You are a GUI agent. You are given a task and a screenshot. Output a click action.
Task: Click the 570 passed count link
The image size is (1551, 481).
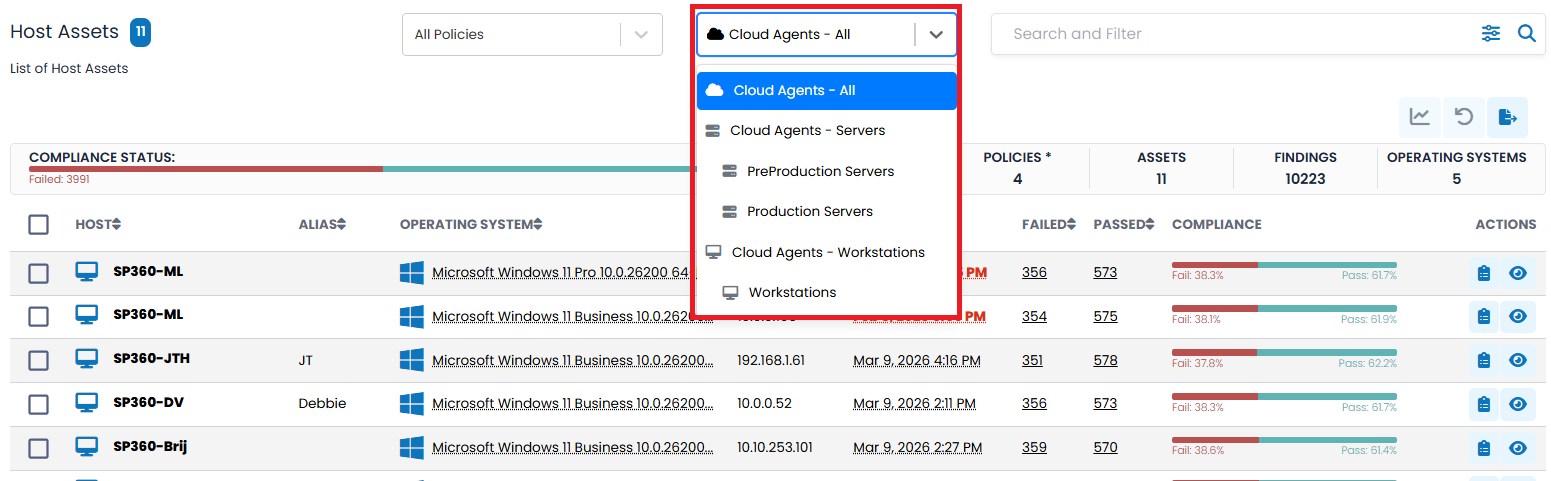[x=1105, y=448]
